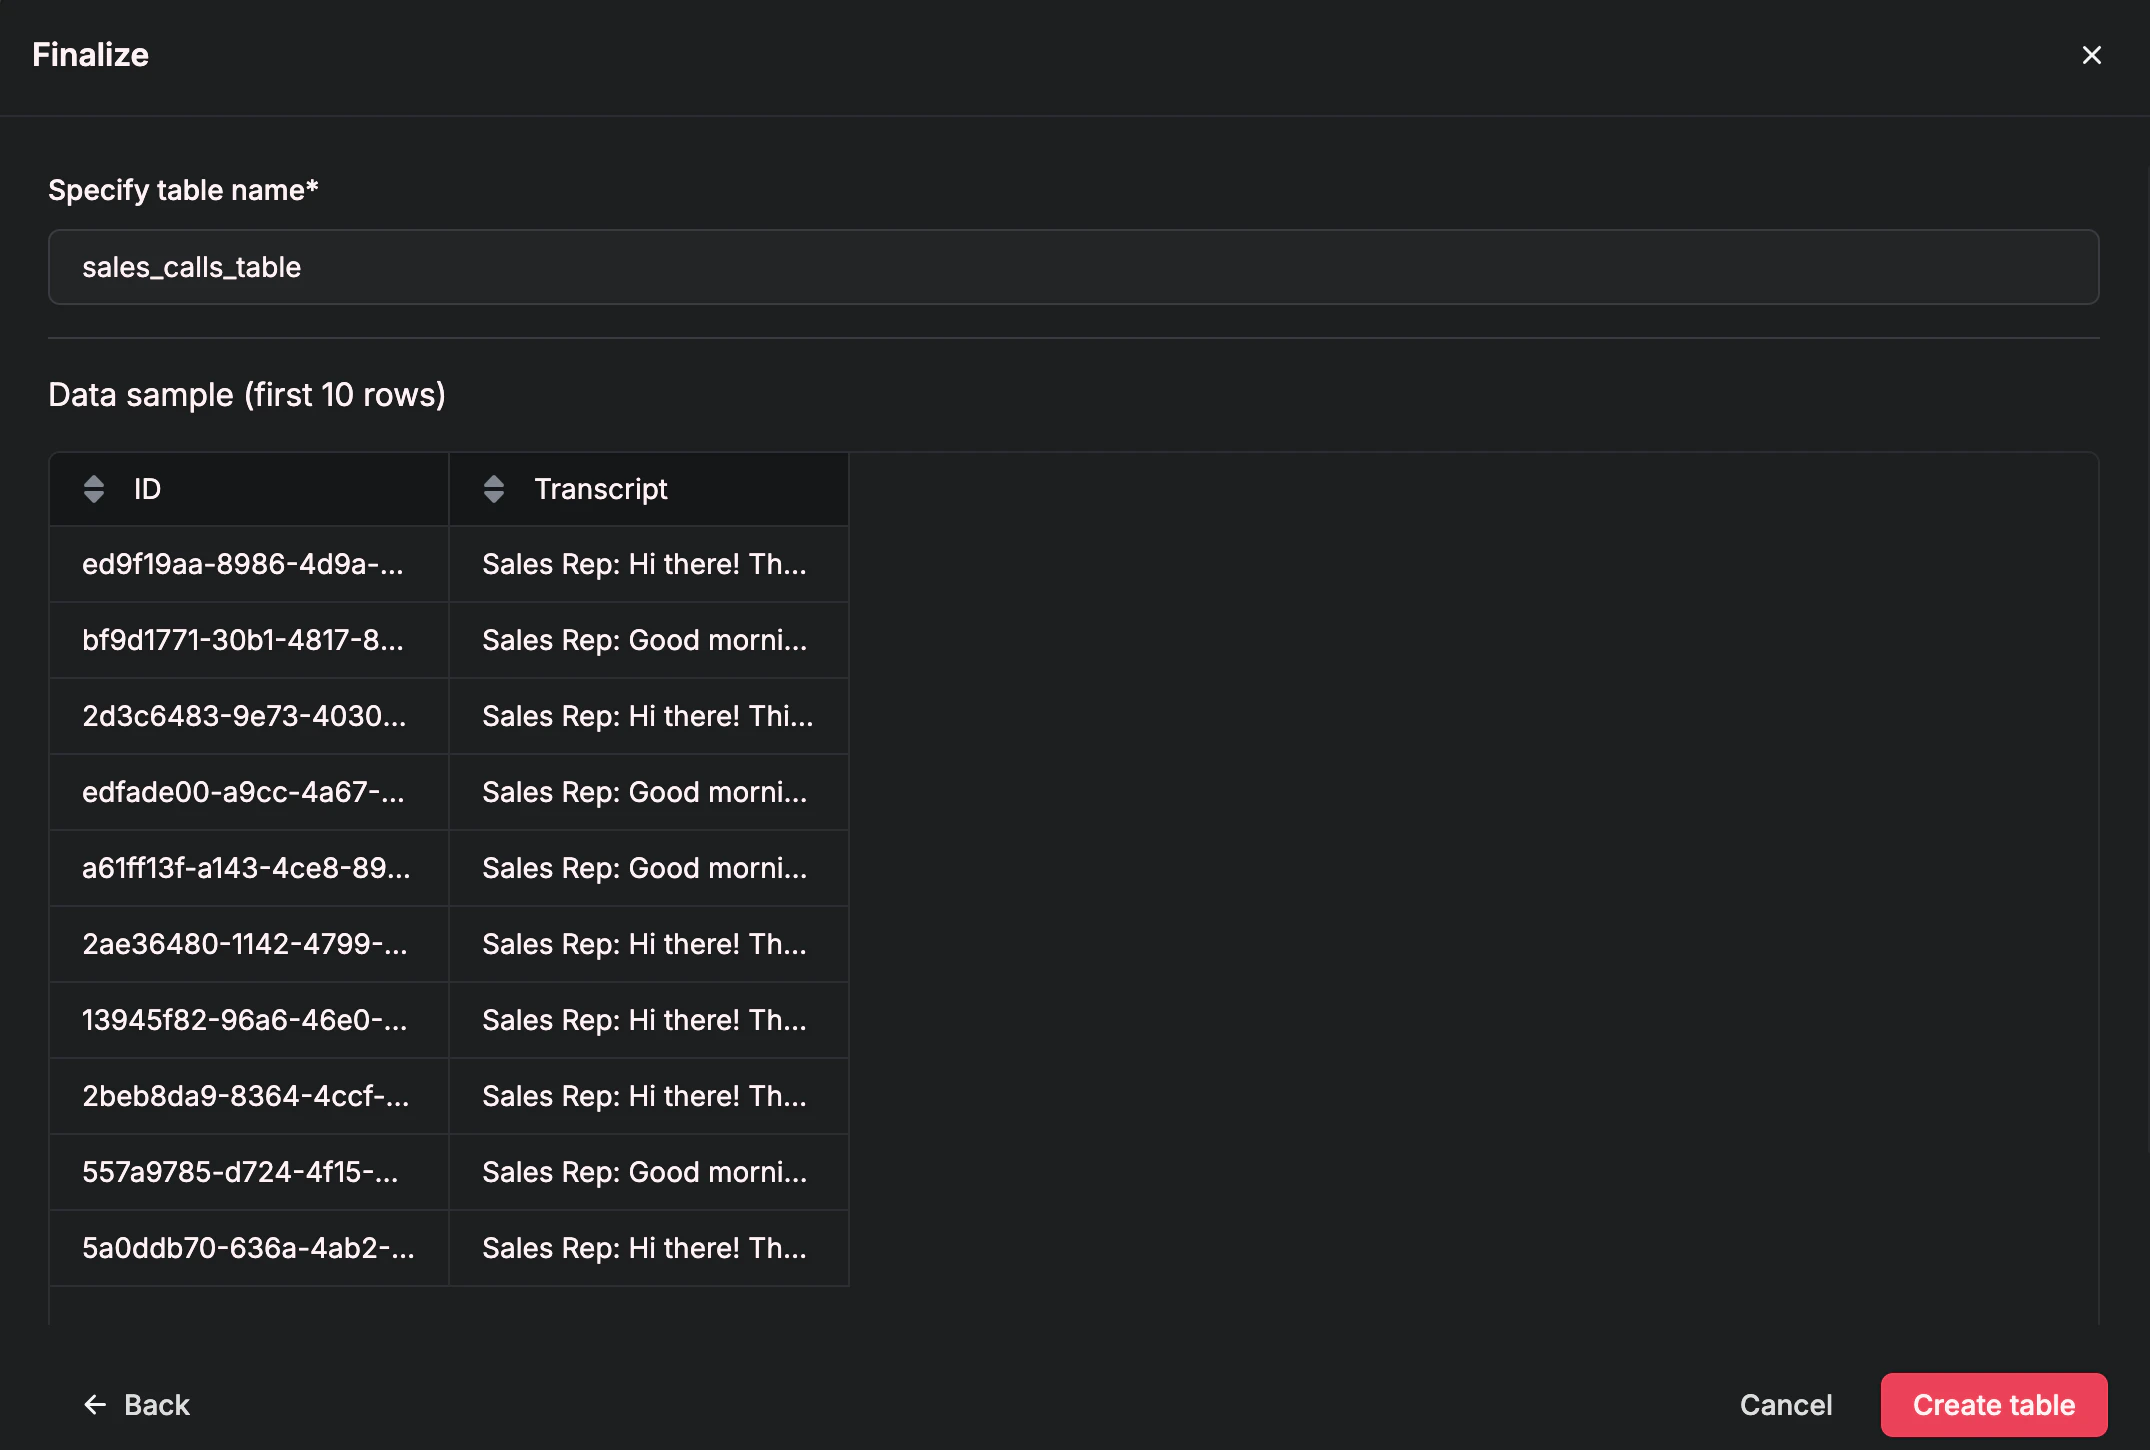Click transcript cell of 5a0ddb70-636a-4ab2 row

[644, 1248]
